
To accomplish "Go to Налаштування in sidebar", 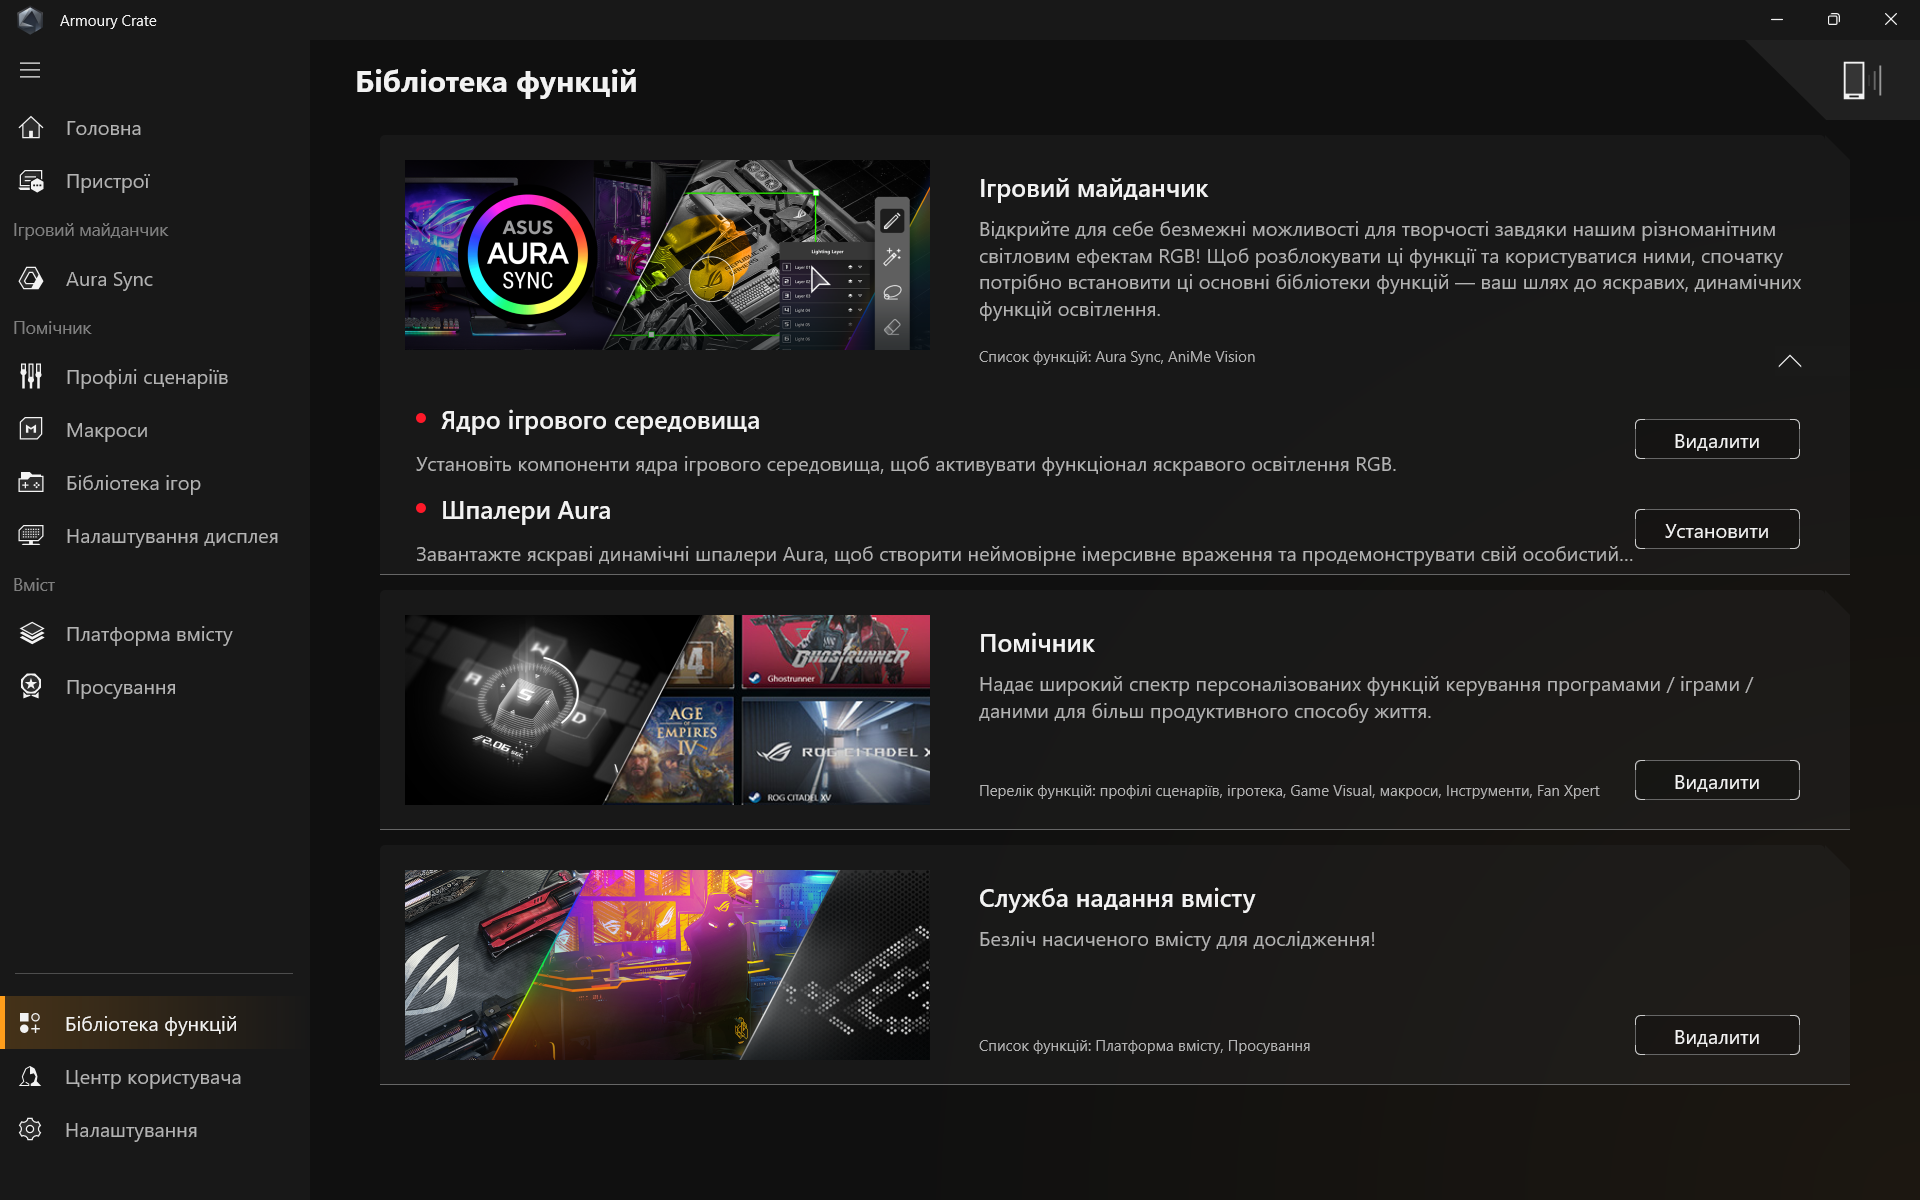I will (x=130, y=1130).
